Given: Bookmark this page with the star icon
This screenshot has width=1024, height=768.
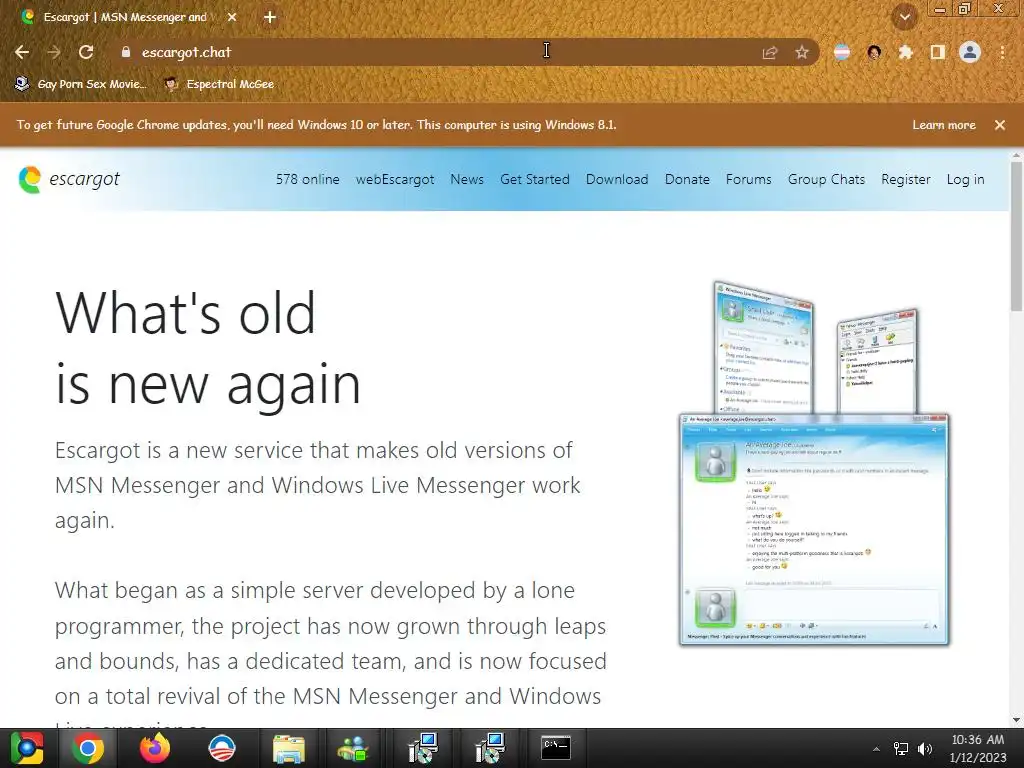Looking at the screenshot, I should (x=802, y=52).
